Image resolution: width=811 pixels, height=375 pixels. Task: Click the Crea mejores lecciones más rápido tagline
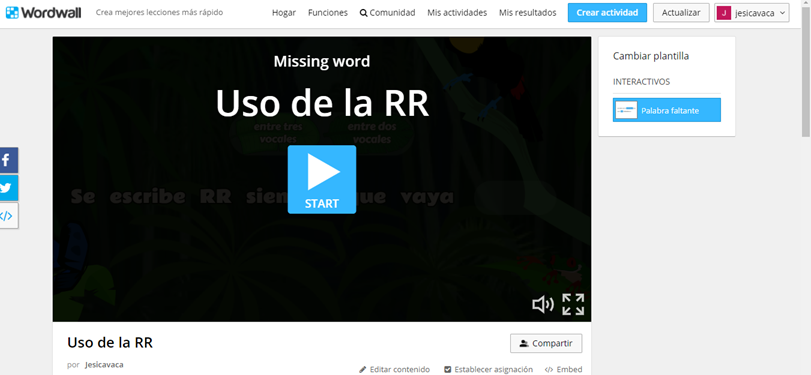(x=159, y=12)
